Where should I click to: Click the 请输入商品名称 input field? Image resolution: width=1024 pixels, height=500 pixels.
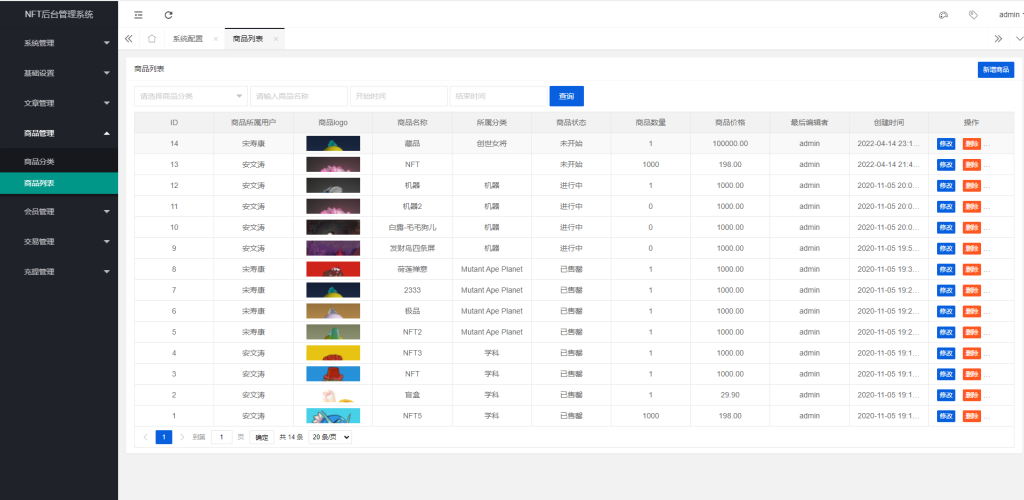coord(298,96)
